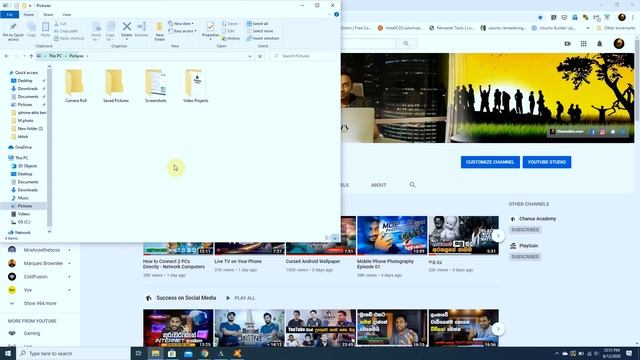Open the Explorer help icon

tap(336, 14)
